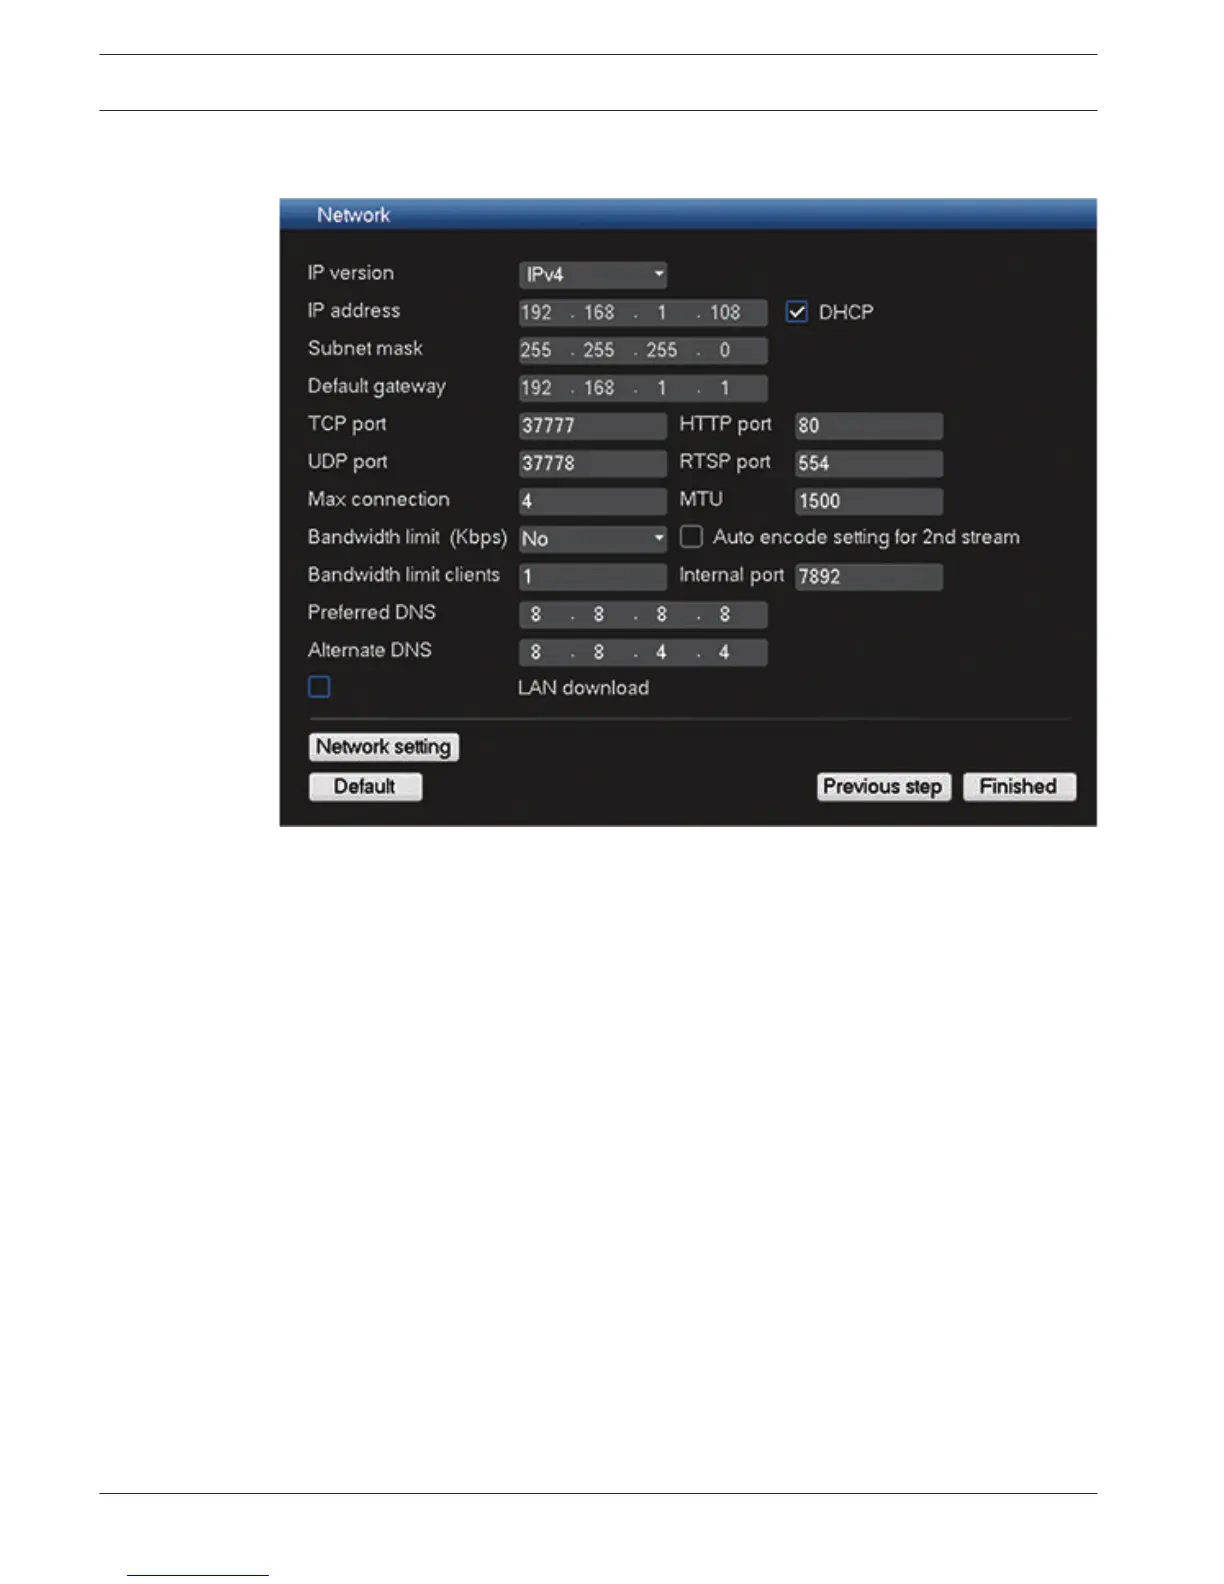Click the RTSP port field 554
Screen dimensions: 1224x1584
[869, 464]
